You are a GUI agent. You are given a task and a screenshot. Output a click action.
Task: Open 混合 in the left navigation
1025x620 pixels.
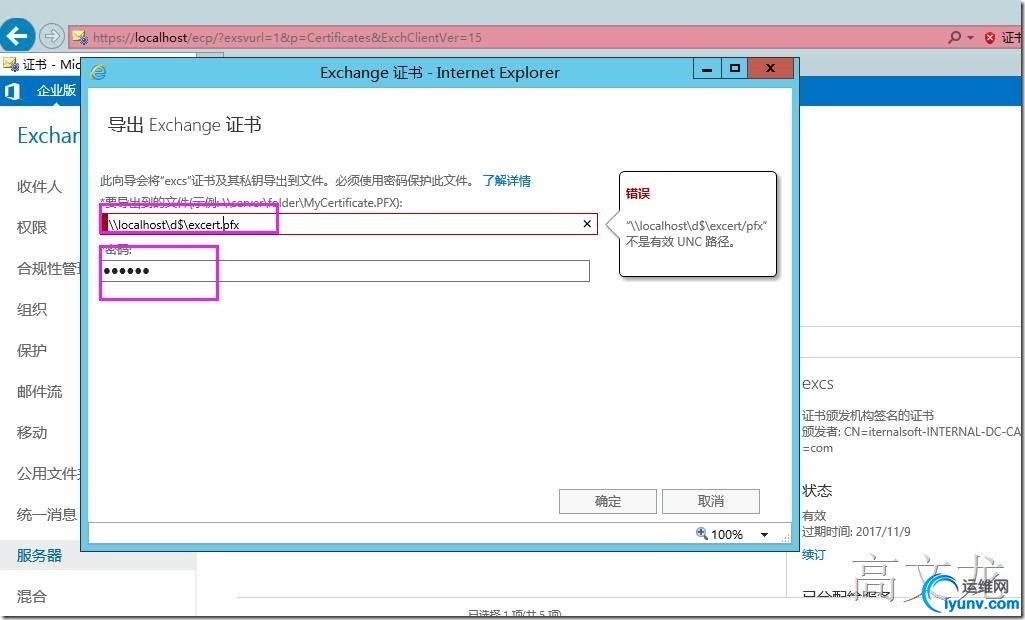(x=32, y=596)
